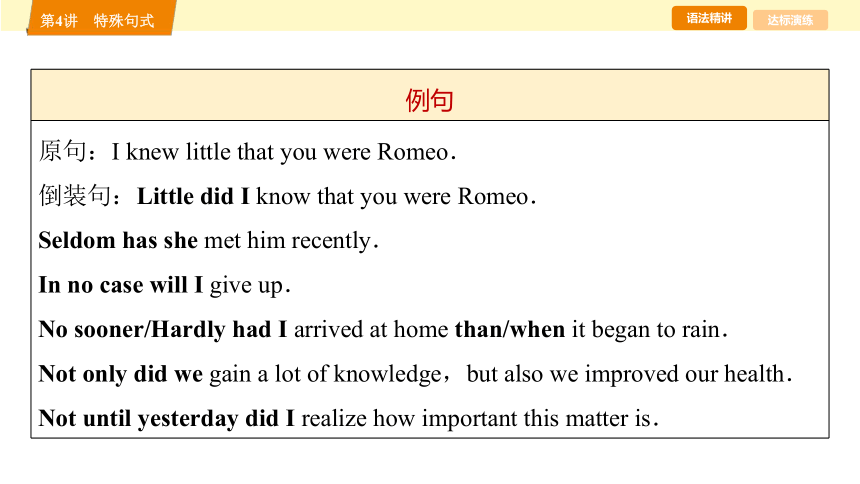Click 'give up' in the third example
This screenshot has width=860, height=484.
(246, 285)
